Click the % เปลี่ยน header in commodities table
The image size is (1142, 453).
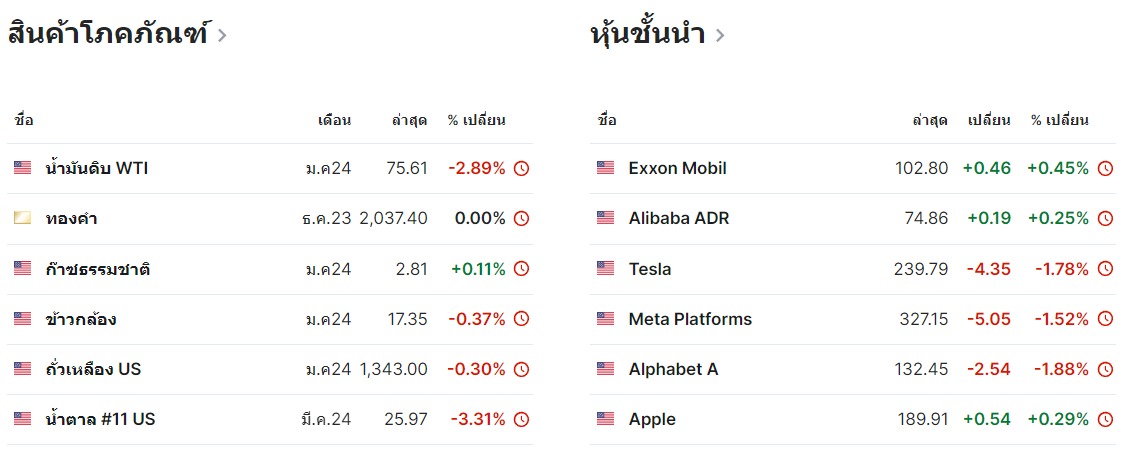476,120
